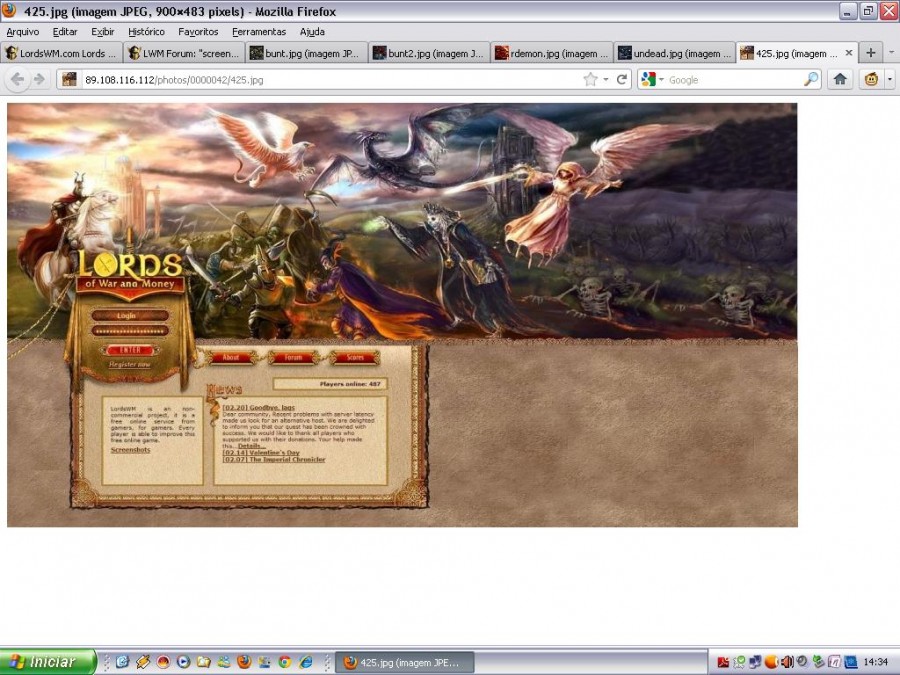Click the monkey face toolbar icon
Image resolution: width=900 pixels, height=675 pixels.
(871, 79)
